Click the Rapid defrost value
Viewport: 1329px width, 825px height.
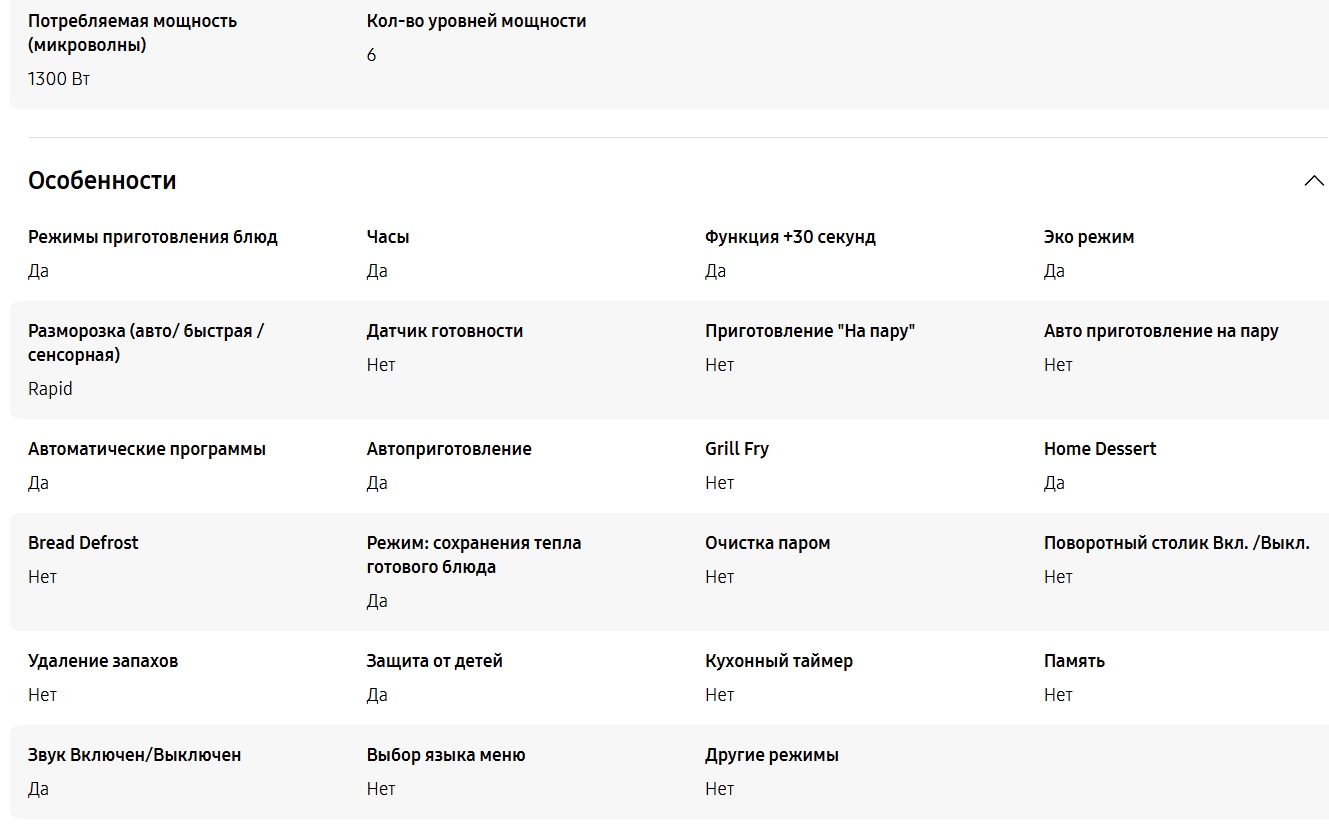[x=50, y=389]
